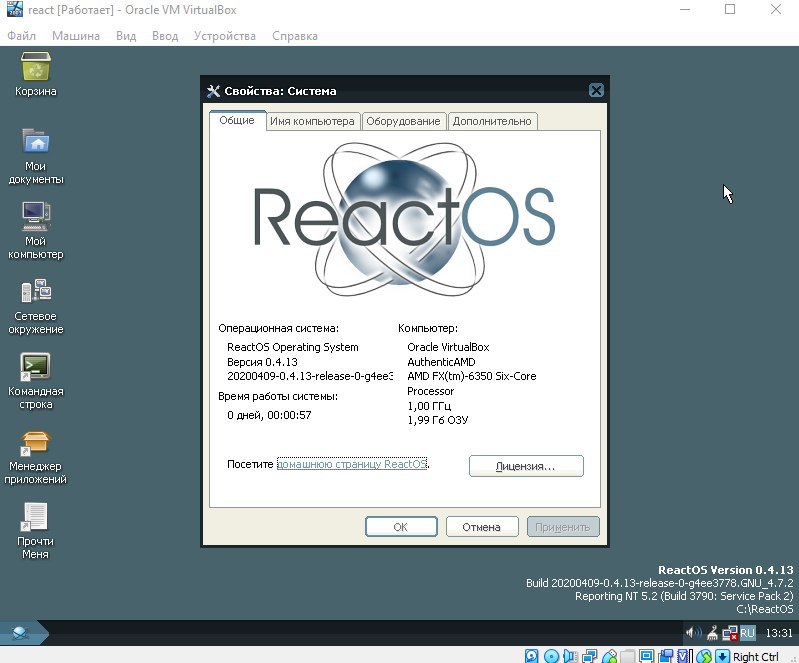Switch to the Дополнительно tab
The image size is (799, 663).
(x=492, y=121)
